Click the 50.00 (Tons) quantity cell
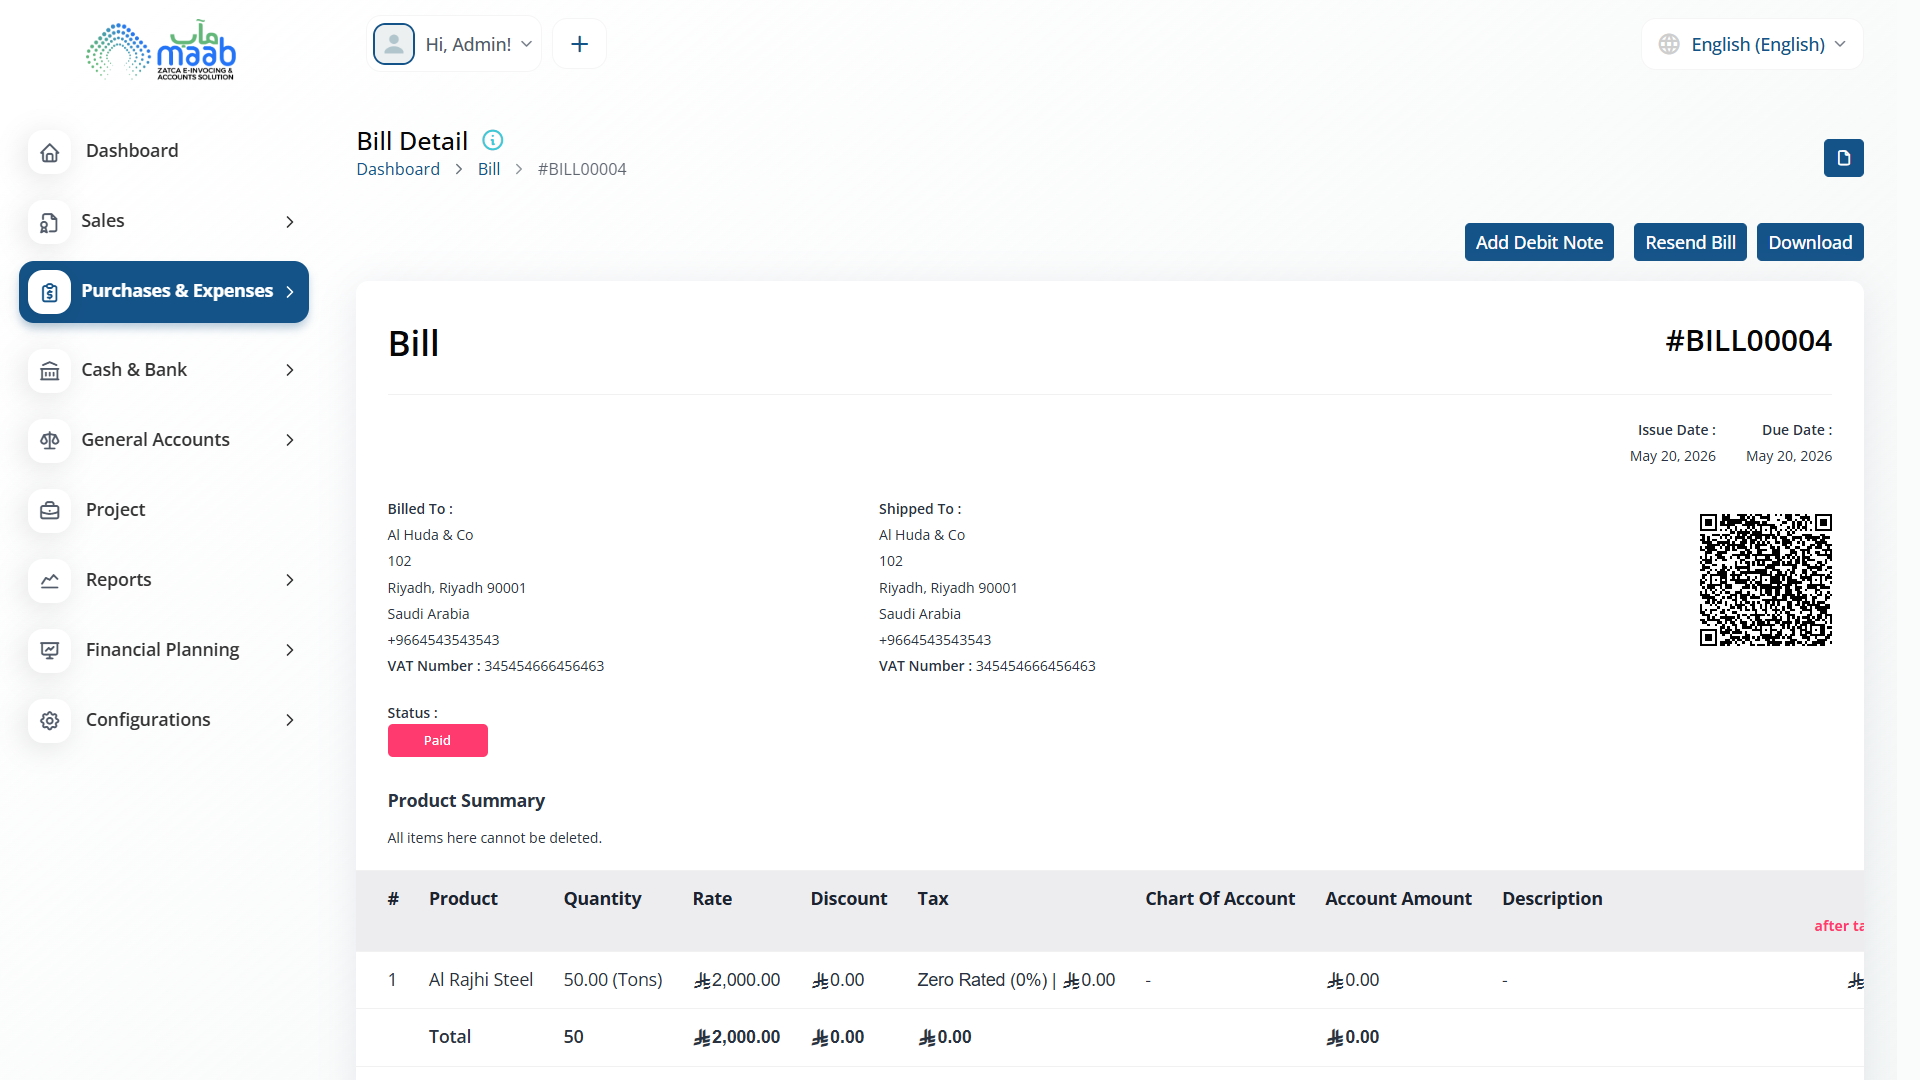Image resolution: width=1920 pixels, height=1080 pixels. pos(613,980)
